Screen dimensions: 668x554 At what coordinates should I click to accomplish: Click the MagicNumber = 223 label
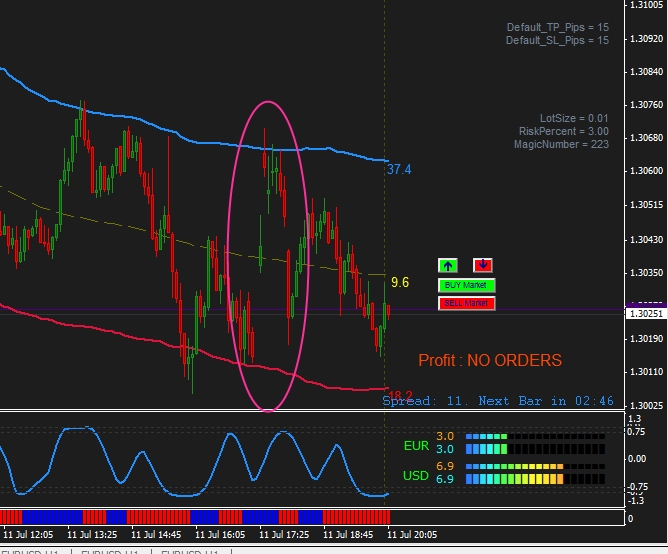point(561,144)
